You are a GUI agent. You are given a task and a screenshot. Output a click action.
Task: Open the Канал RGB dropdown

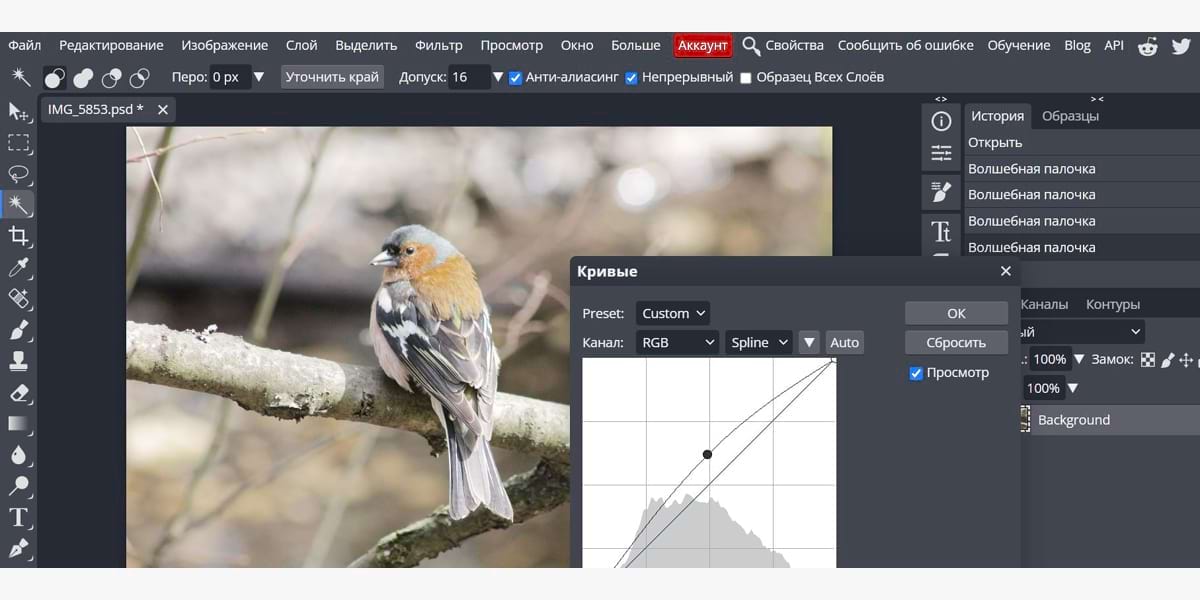pos(677,342)
